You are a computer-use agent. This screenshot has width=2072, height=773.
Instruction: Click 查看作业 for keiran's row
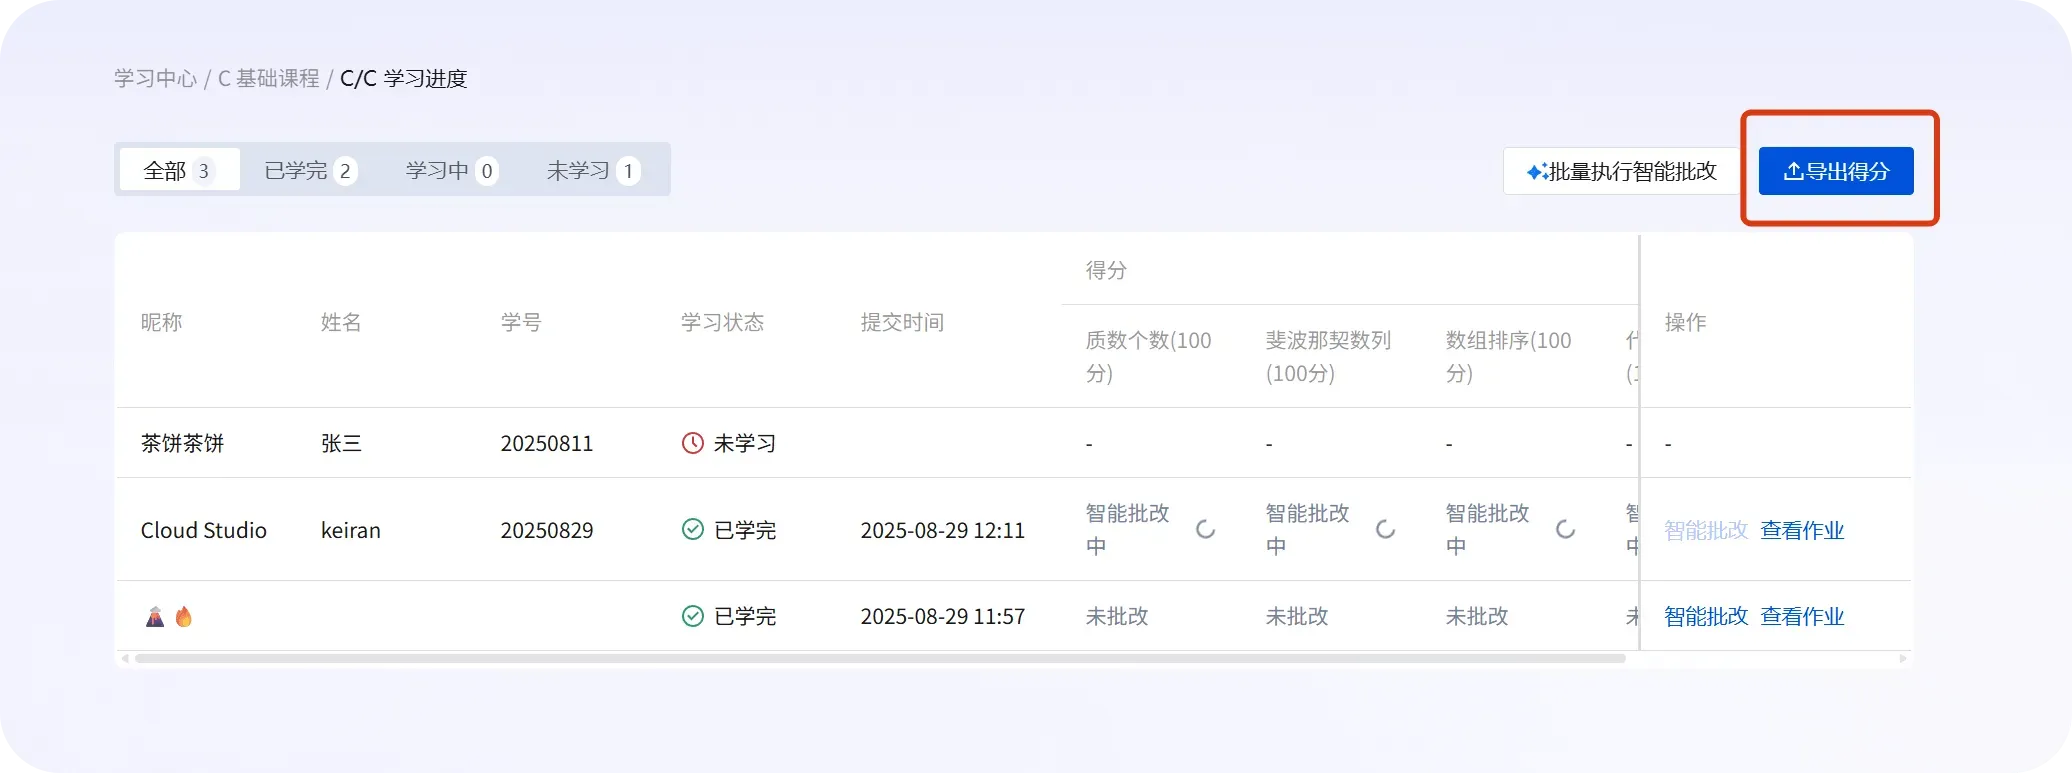1802,530
